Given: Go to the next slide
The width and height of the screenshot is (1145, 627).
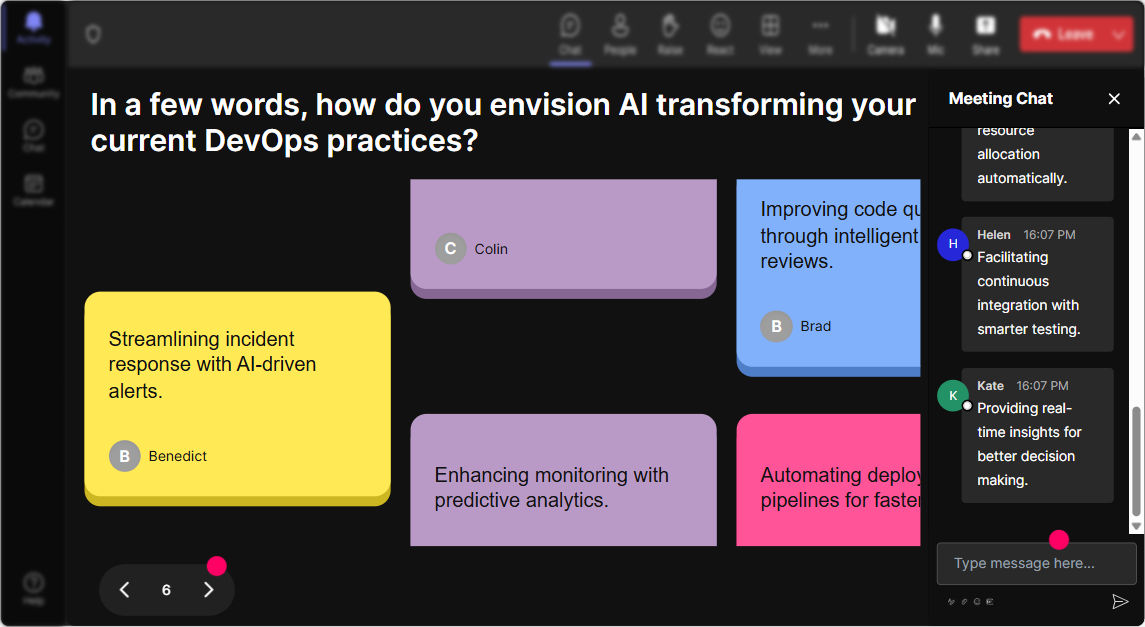Looking at the screenshot, I should coord(209,590).
